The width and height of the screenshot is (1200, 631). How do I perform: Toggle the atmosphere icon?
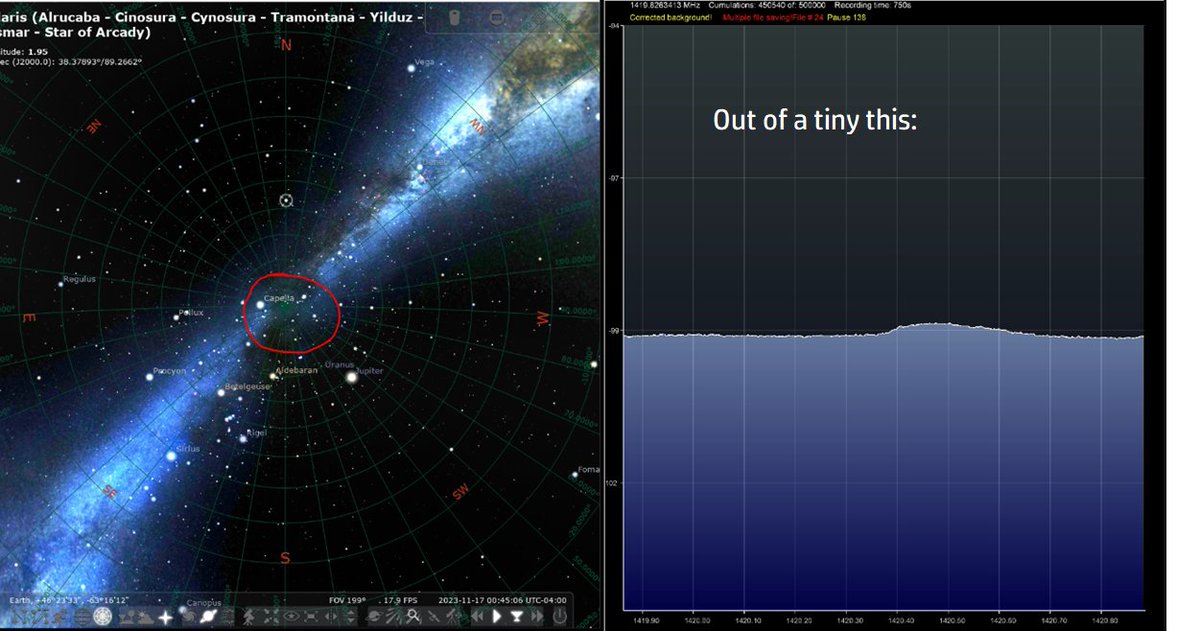tap(145, 617)
